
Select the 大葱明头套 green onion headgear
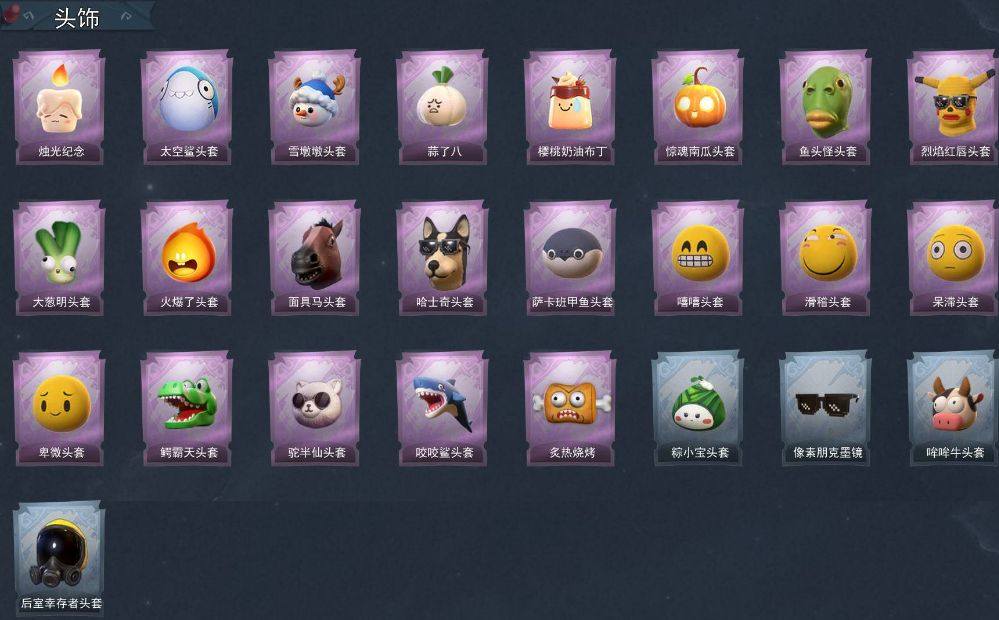(60, 257)
